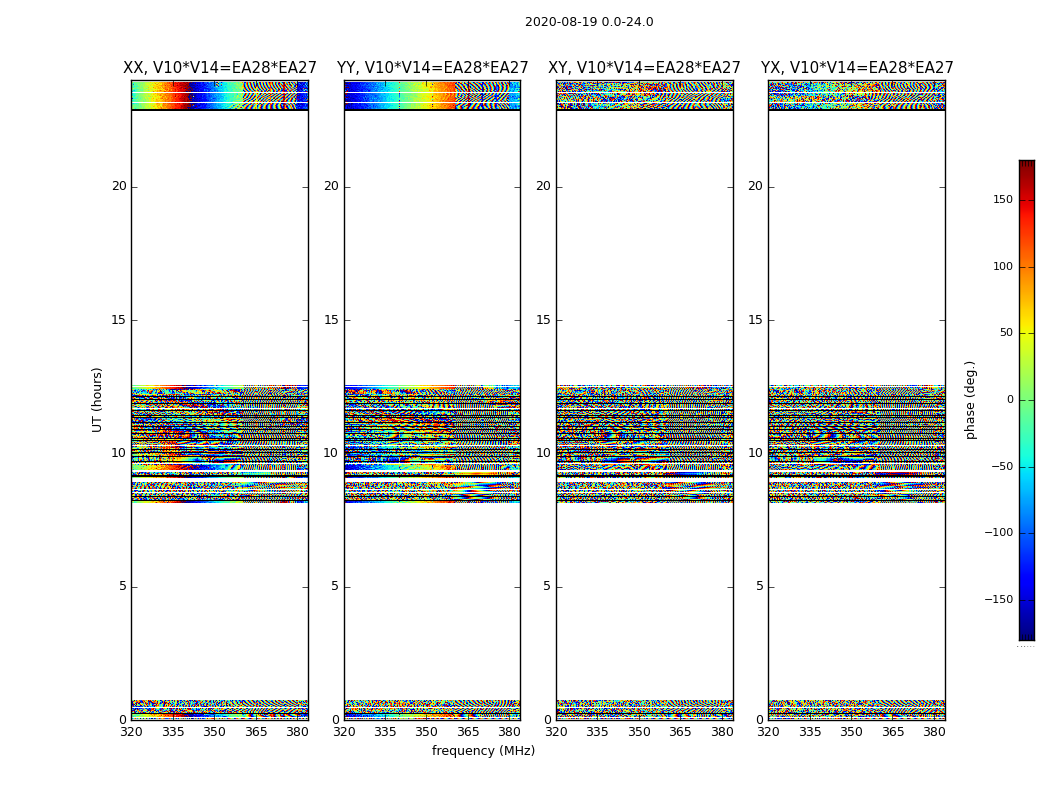Image resolution: width=1050 pixels, height=800 pixels.
Task: Click the XY panel phase plot area
Action: (645, 400)
